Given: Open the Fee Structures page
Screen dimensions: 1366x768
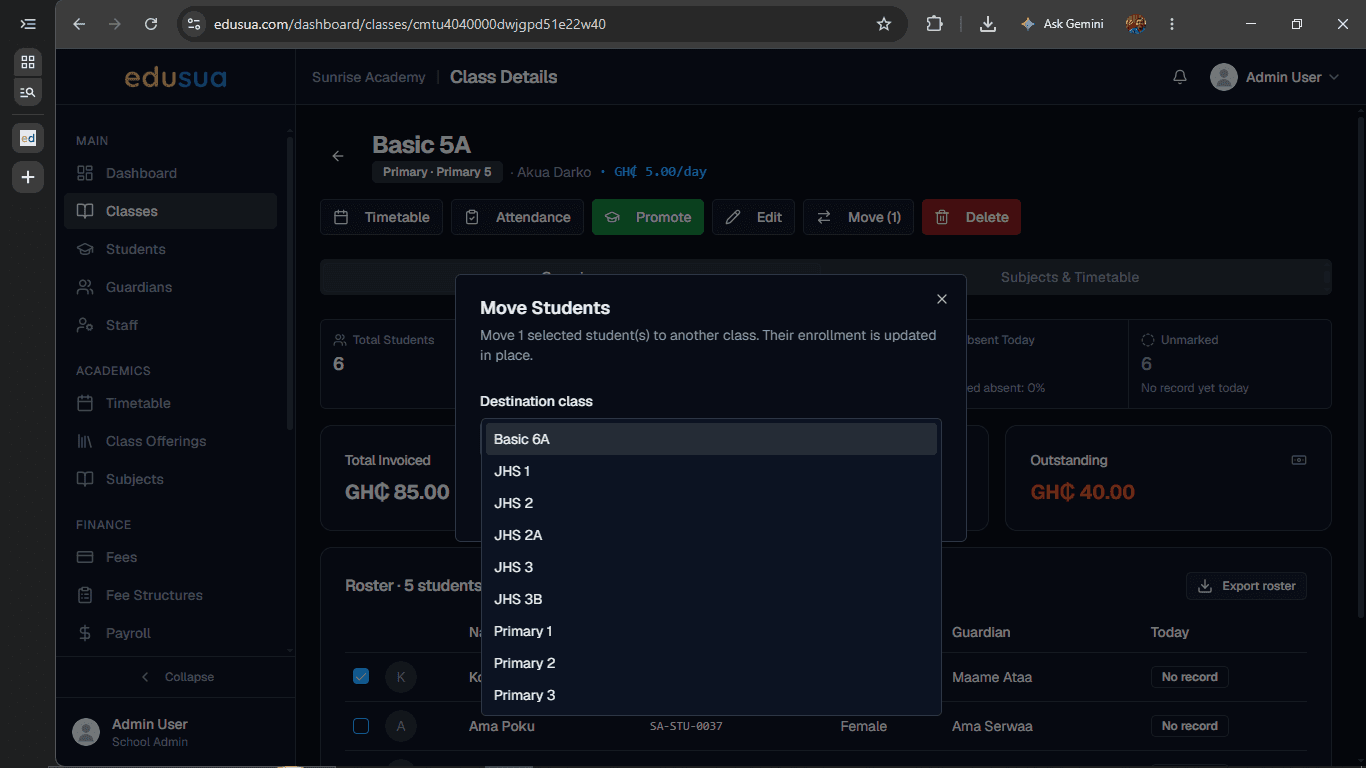Looking at the screenshot, I should pos(170,595).
